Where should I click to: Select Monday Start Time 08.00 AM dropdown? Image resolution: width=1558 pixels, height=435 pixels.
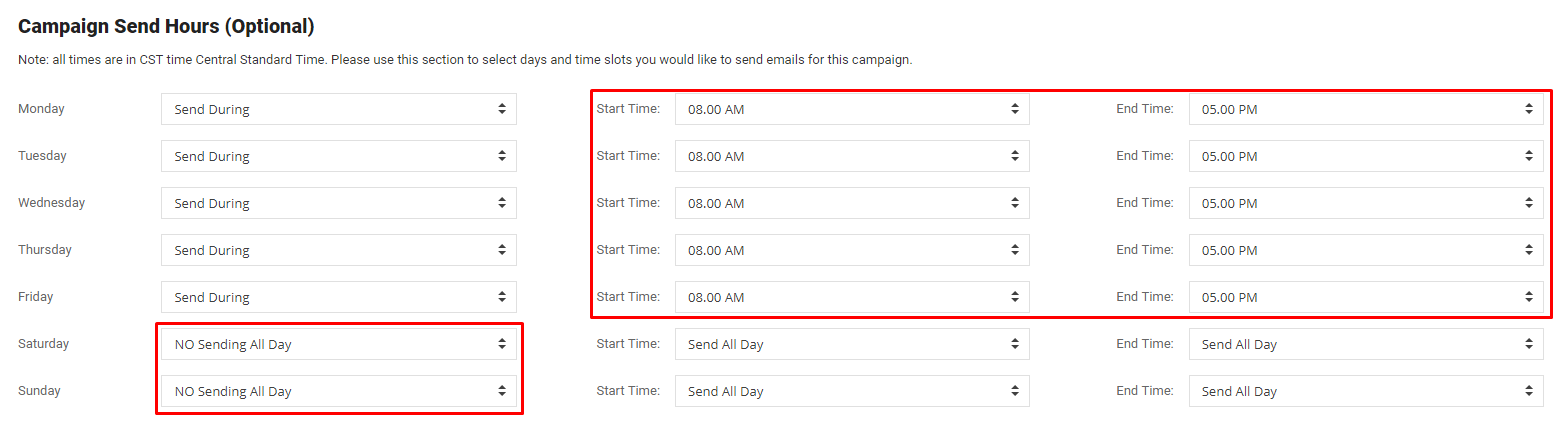(x=852, y=109)
